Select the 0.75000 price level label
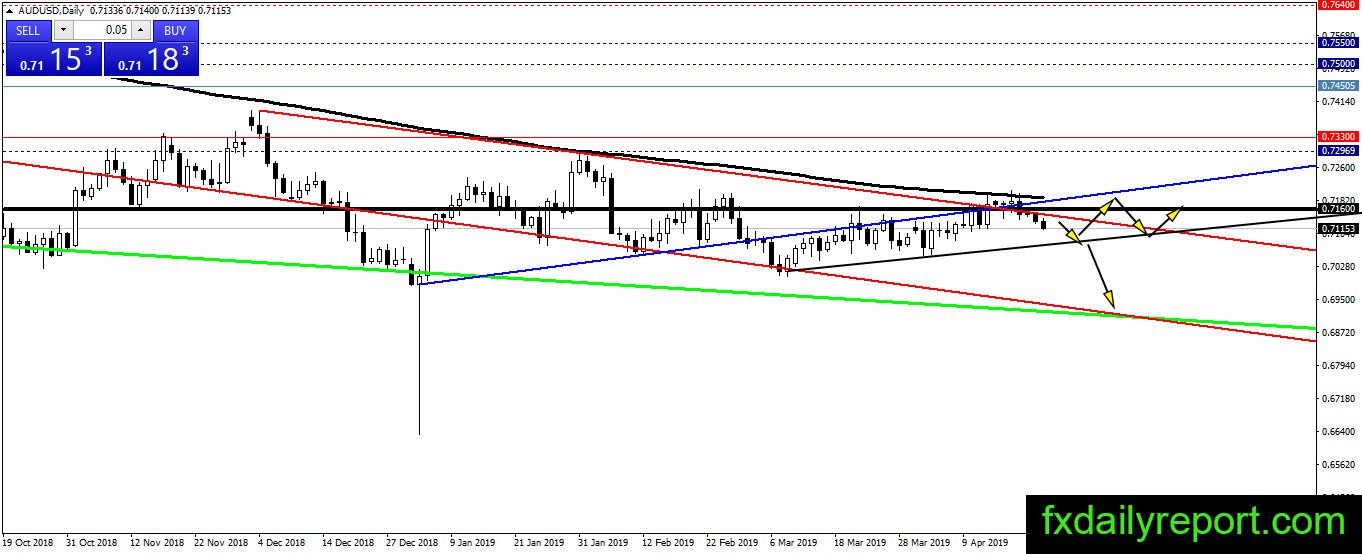The width and height of the screenshot is (1362, 554). [1339, 64]
